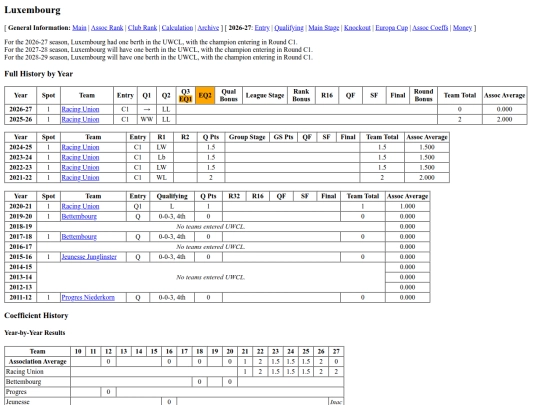
Task: Open the Assoc Coeffs link
Action: 430,28
